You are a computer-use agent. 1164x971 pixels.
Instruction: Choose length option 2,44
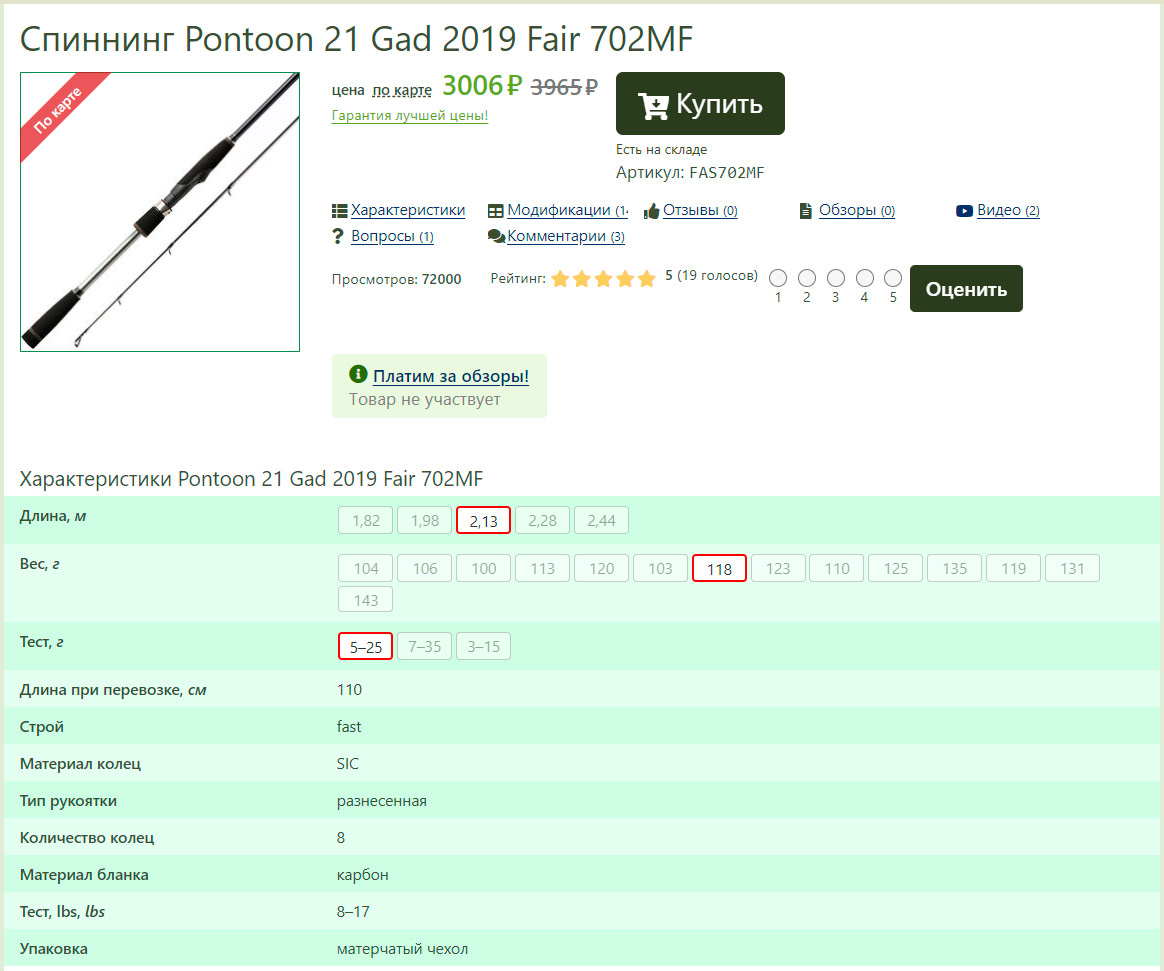coord(601,520)
